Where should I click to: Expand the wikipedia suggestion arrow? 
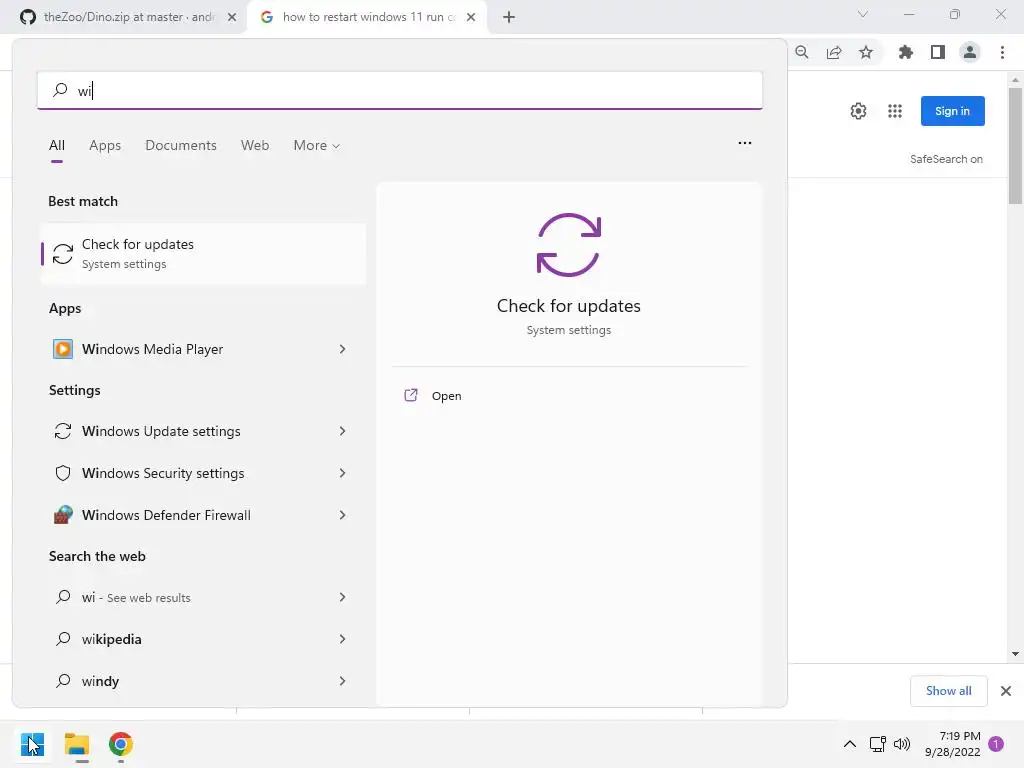[x=342, y=639]
